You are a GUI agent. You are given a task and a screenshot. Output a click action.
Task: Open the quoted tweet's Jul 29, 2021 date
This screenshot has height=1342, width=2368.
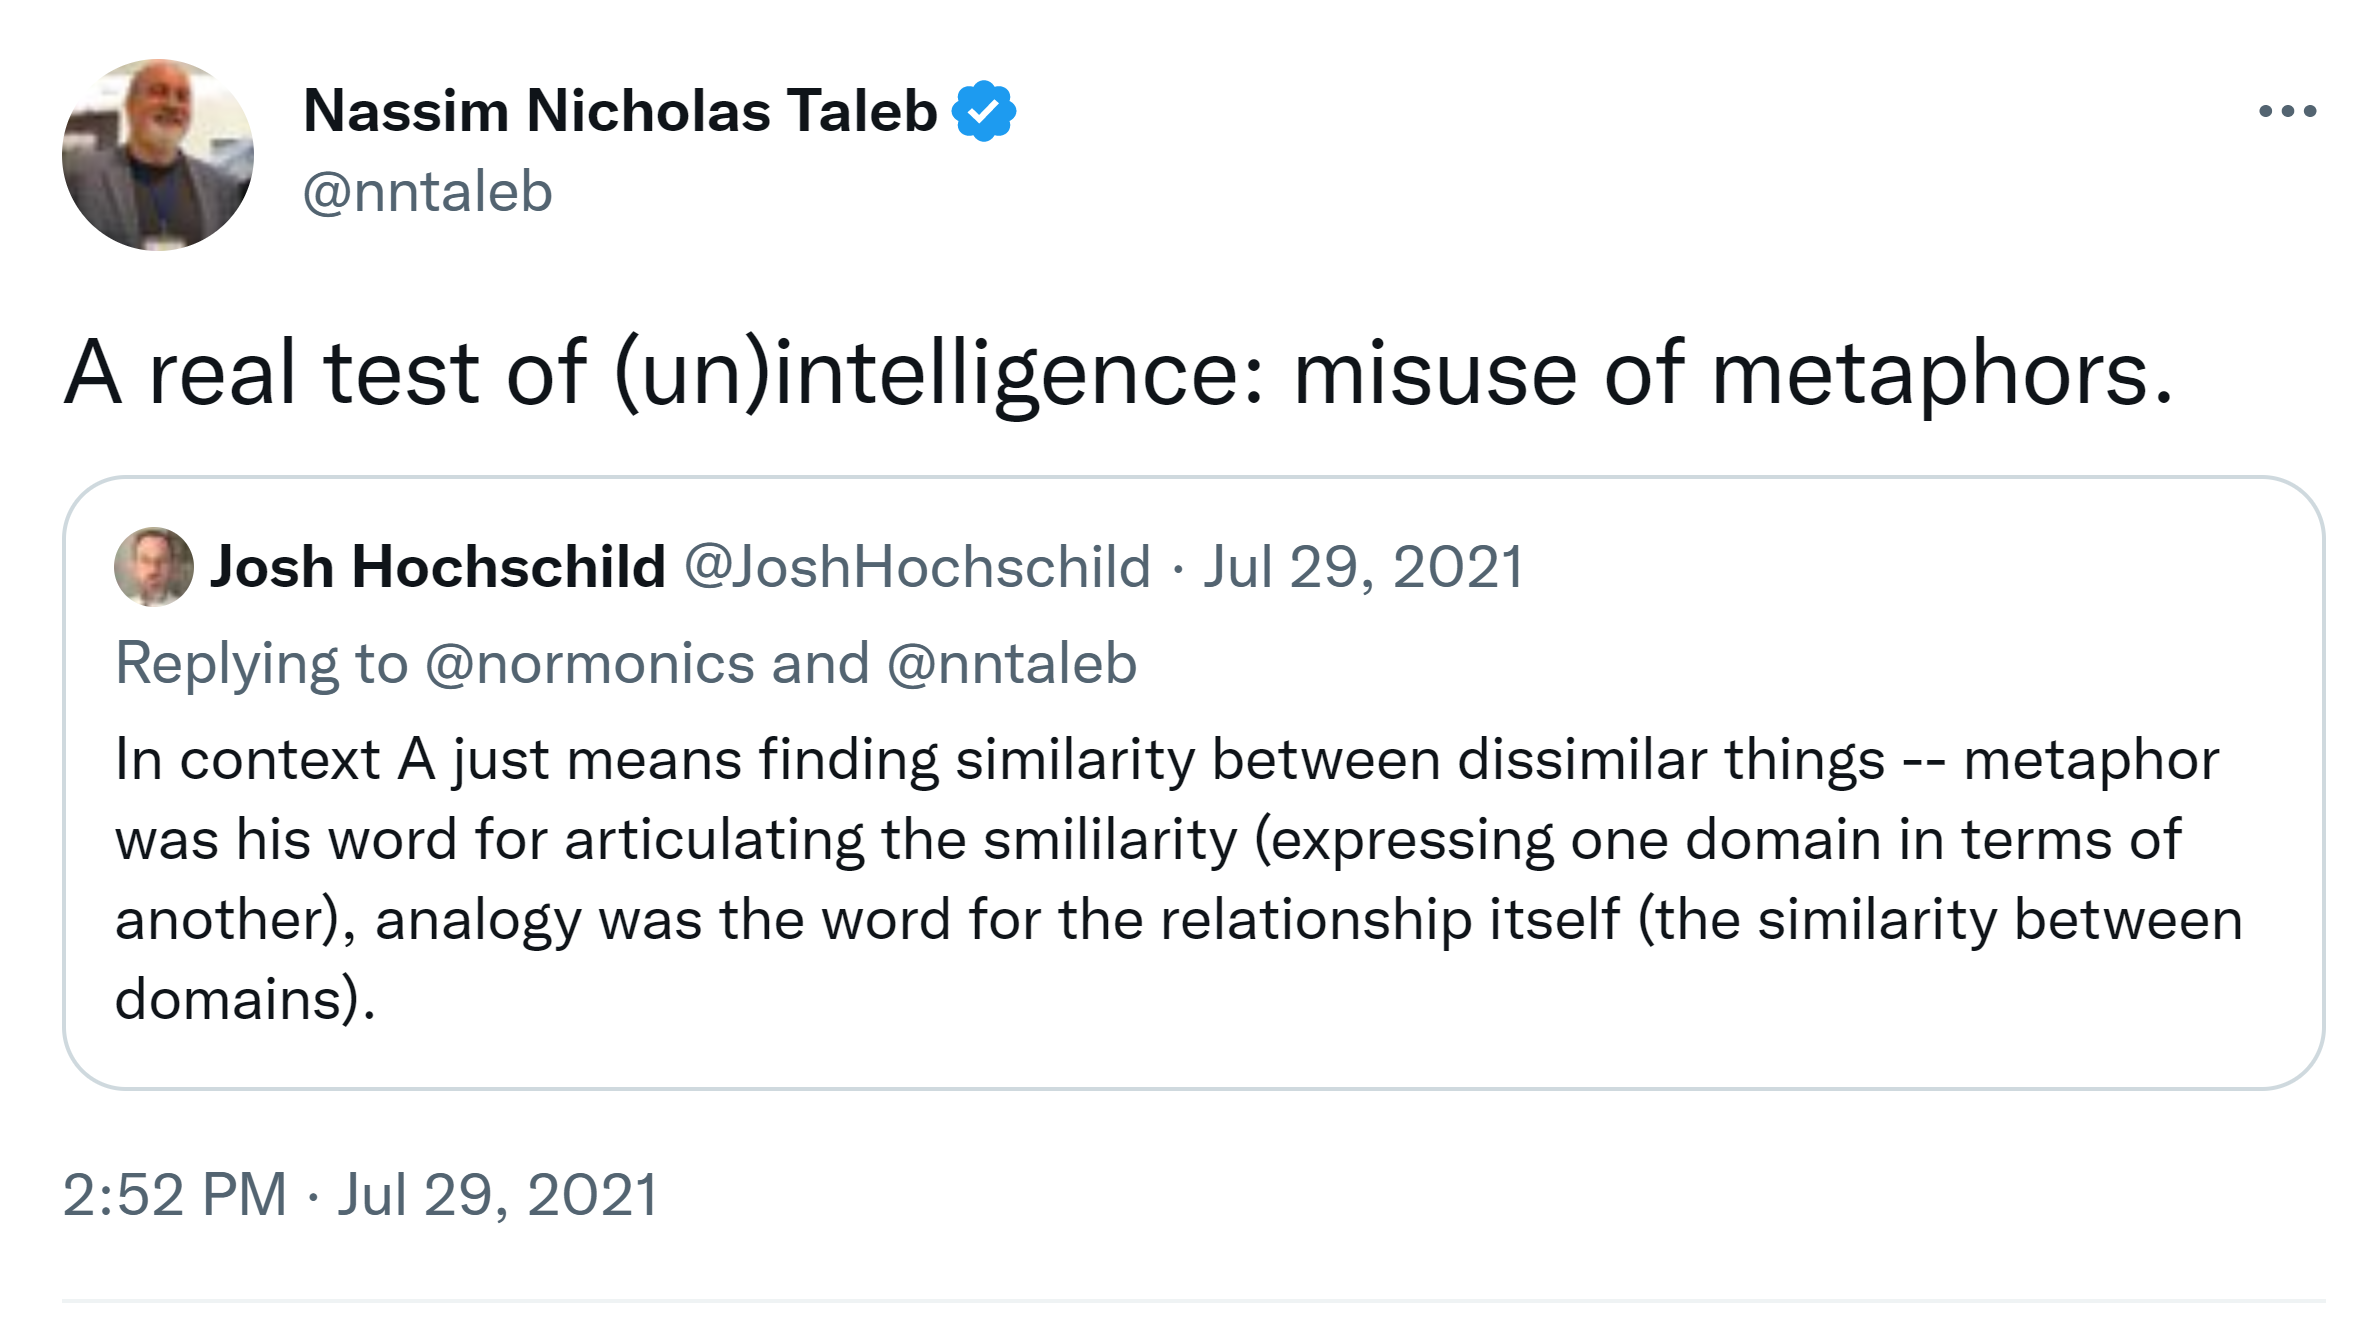[x=1362, y=567]
